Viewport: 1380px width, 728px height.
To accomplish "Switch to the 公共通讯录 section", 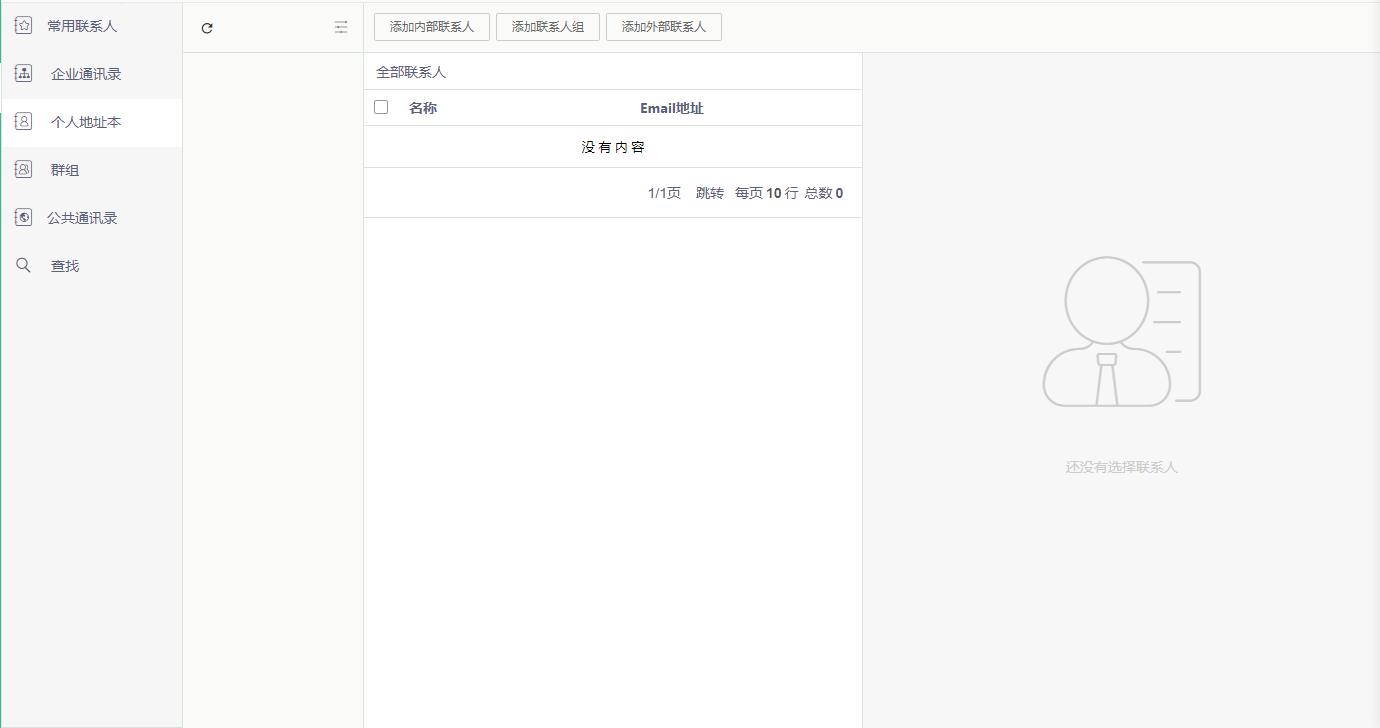I will [82, 218].
